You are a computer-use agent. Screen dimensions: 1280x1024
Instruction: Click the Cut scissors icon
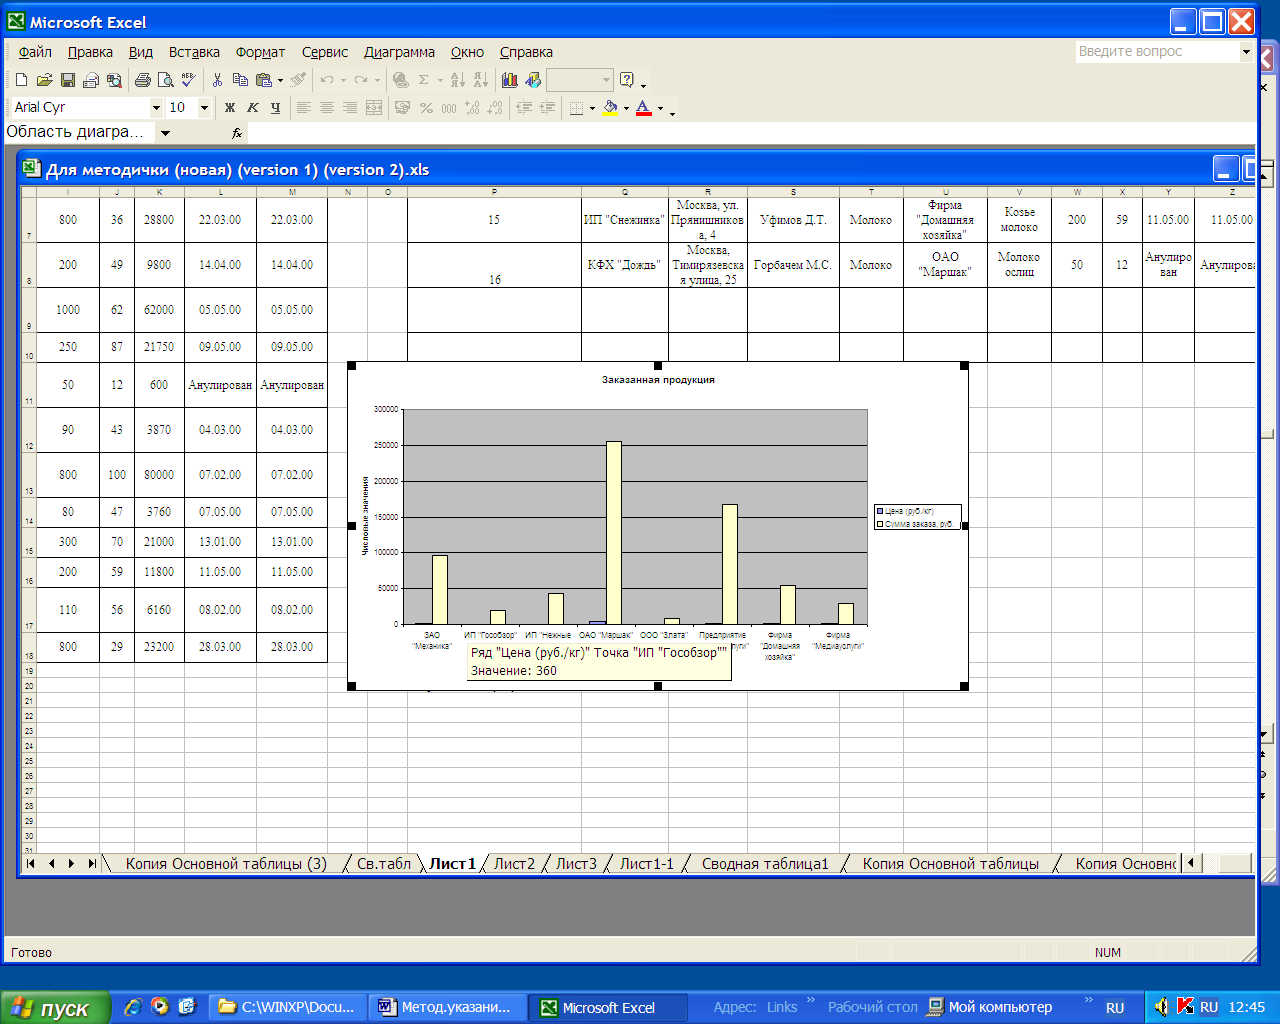coord(217,80)
